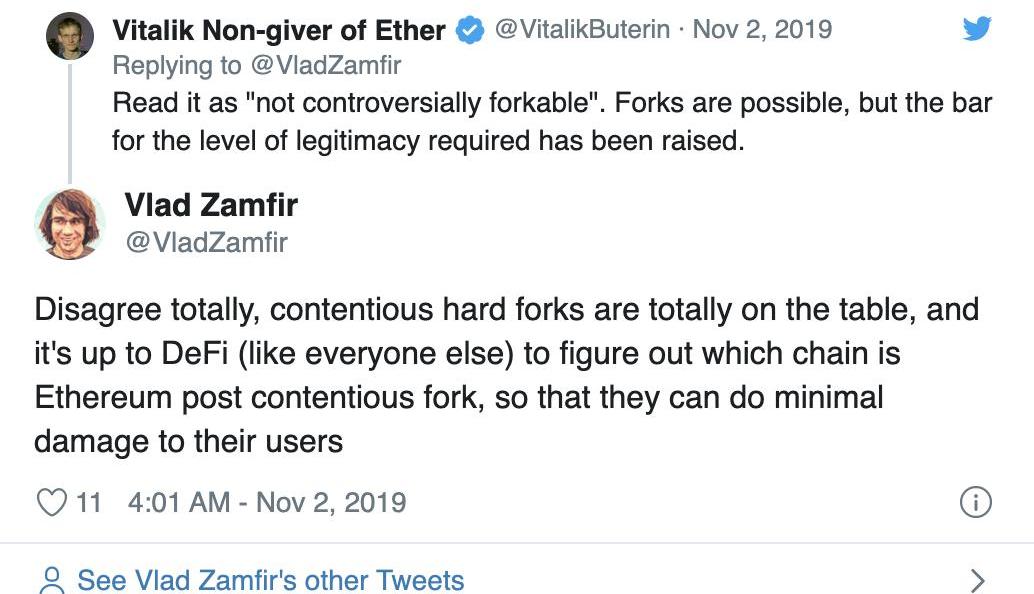Screen dimensions: 1034x594
Task: Click the info circle icon
Action: (975, 501)
